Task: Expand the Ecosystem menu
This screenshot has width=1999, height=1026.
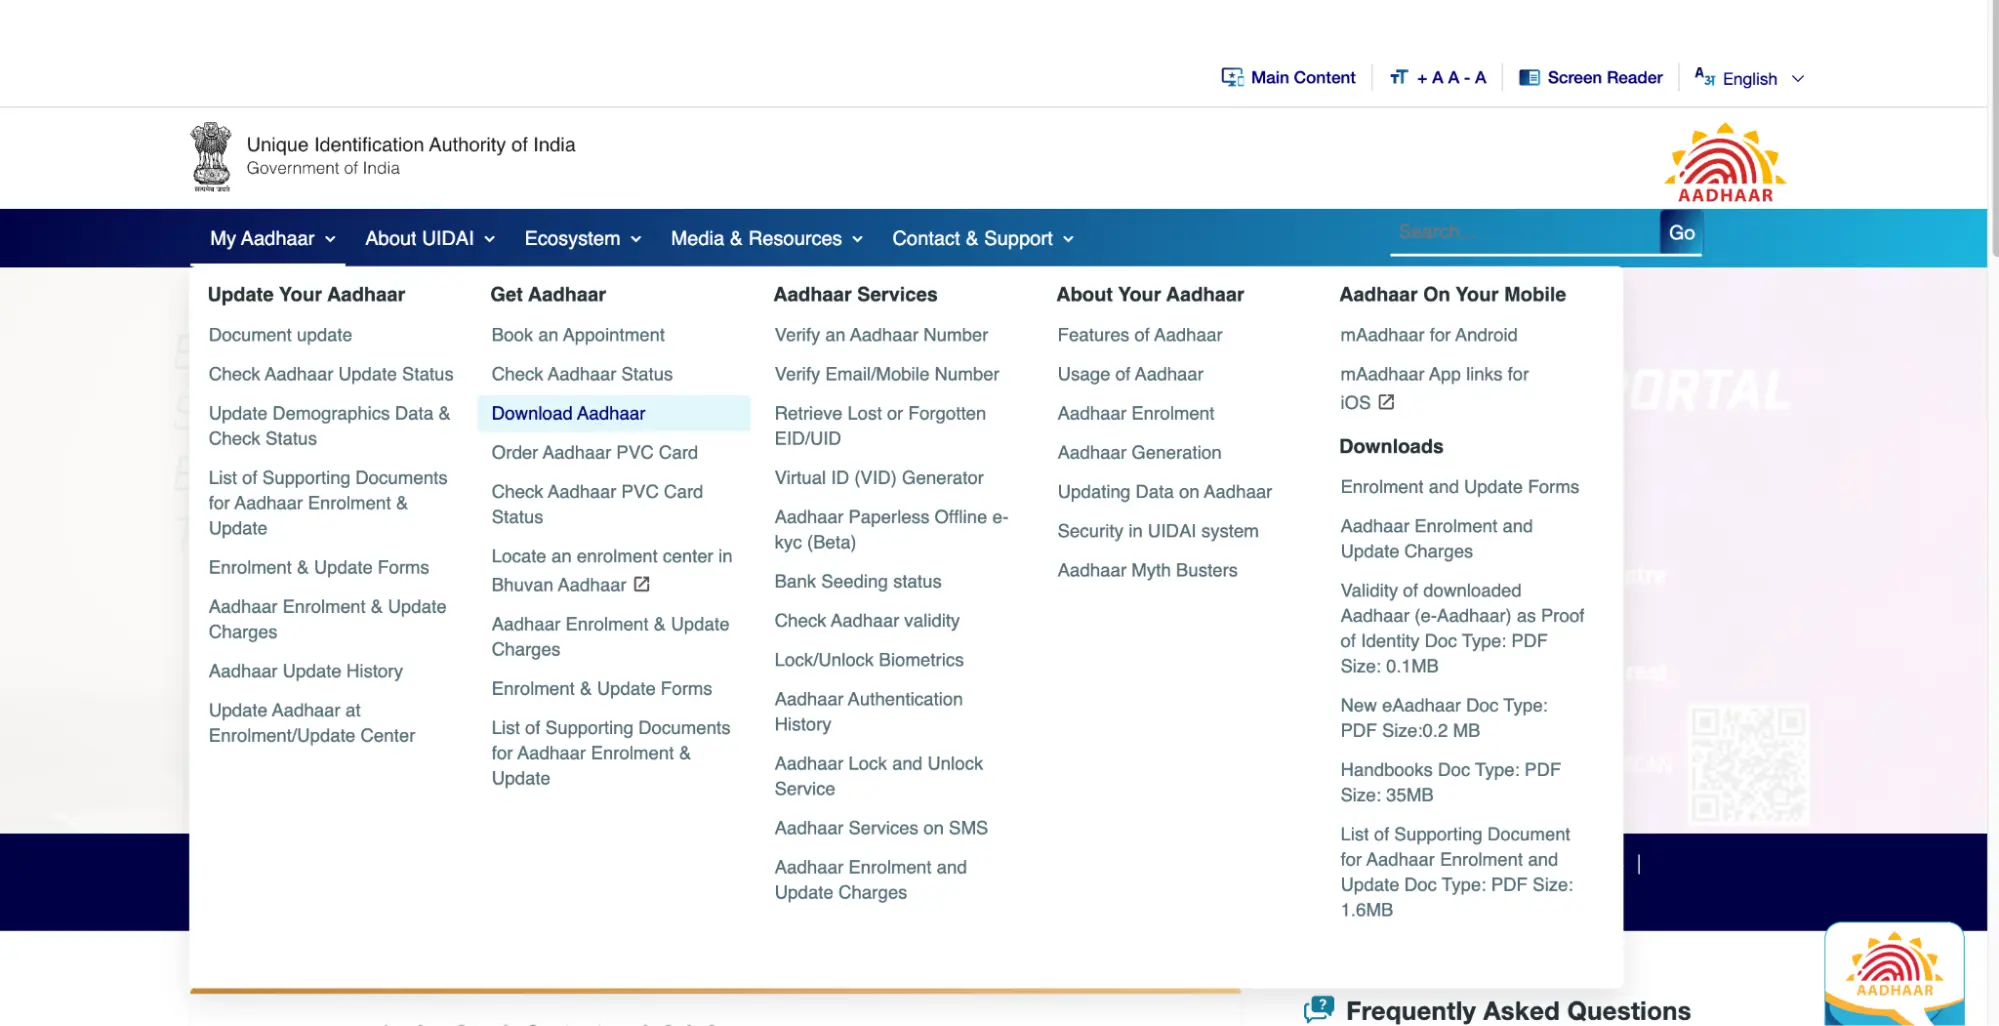Action: point(583,238)
